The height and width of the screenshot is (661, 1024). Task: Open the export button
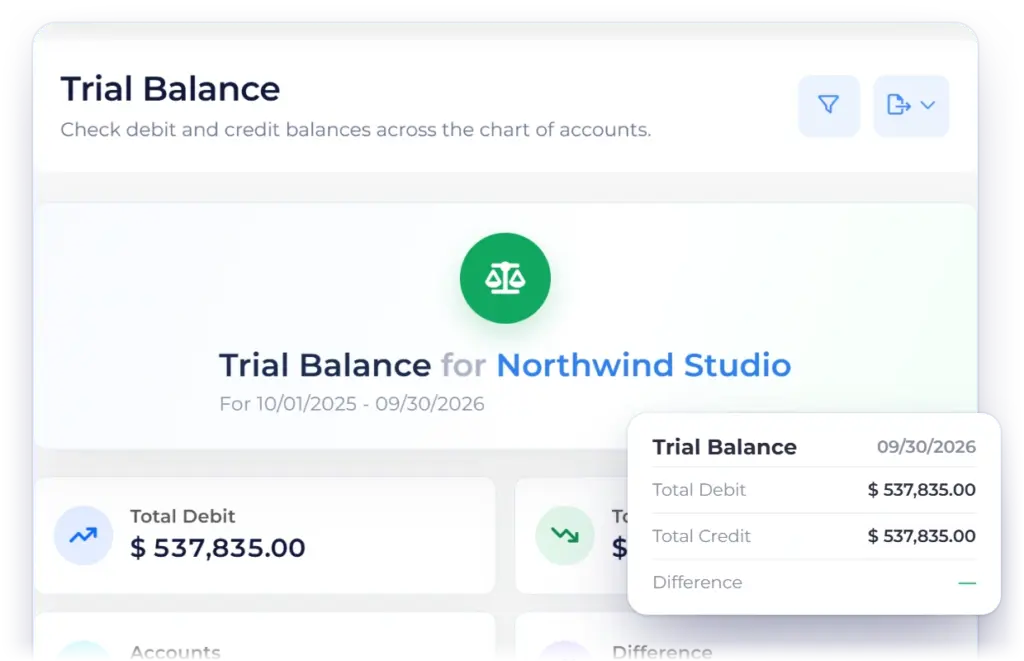point(911,106)
